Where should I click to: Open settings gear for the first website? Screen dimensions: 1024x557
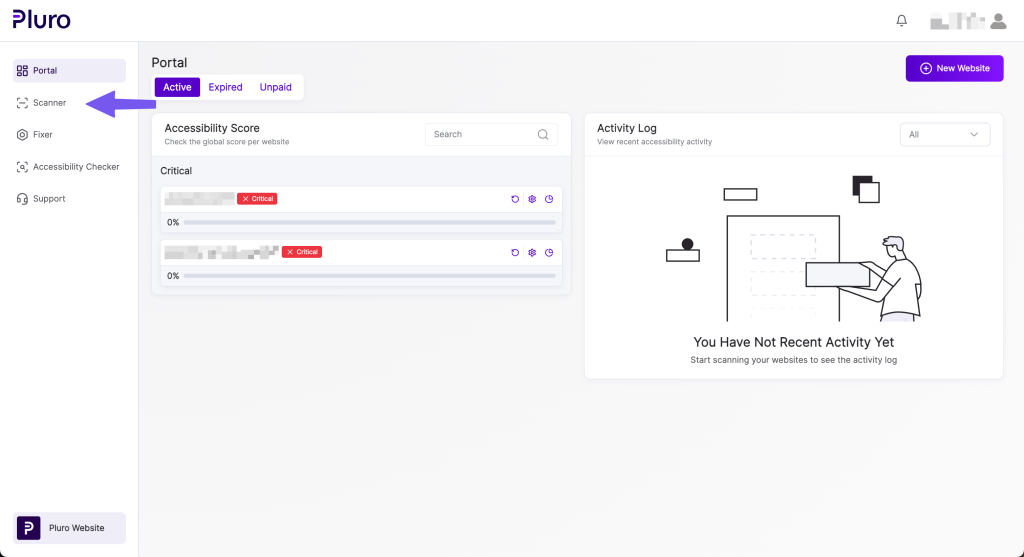(532, 199)
